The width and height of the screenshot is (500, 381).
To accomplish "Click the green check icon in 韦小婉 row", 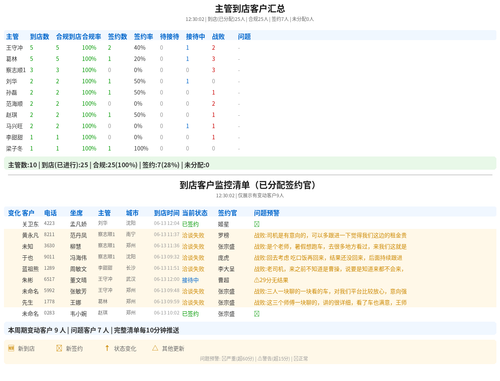I will [257, 314].
